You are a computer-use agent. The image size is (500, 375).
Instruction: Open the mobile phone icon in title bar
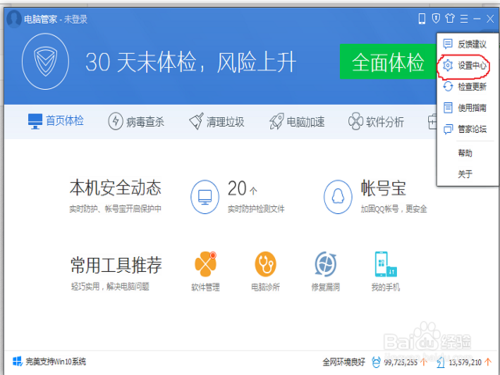(422, 19)
